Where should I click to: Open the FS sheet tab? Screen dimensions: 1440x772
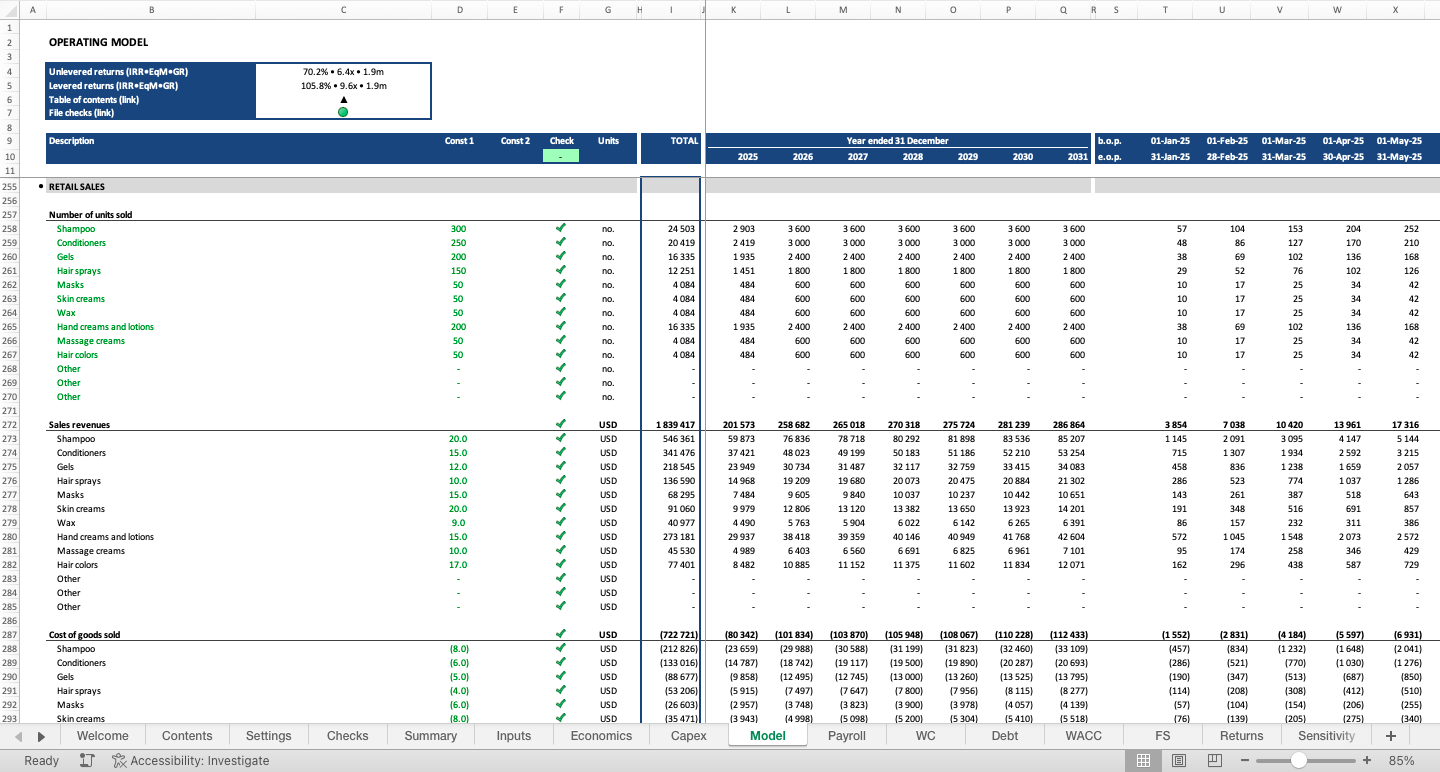(x=1163, y=736)
